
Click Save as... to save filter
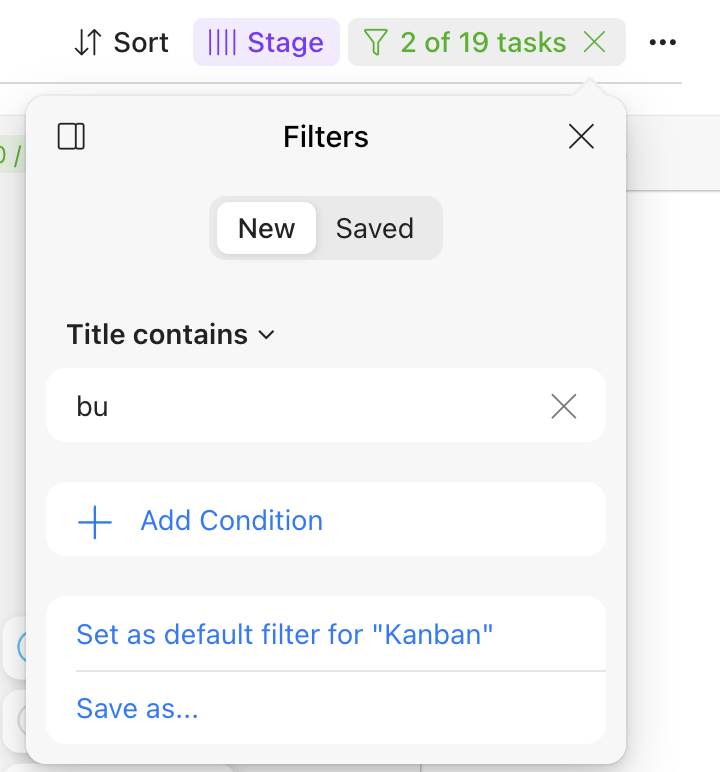click(137, 708)
